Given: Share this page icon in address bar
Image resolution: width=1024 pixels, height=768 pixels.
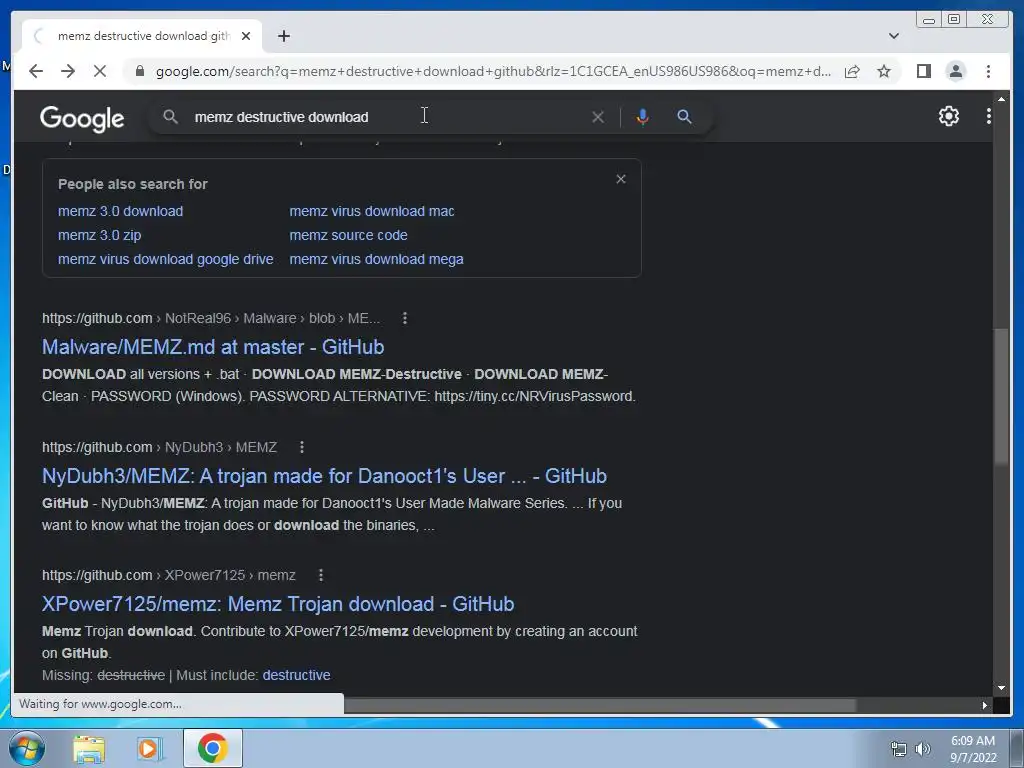Looking at the screenshot, I should (852, 71).
